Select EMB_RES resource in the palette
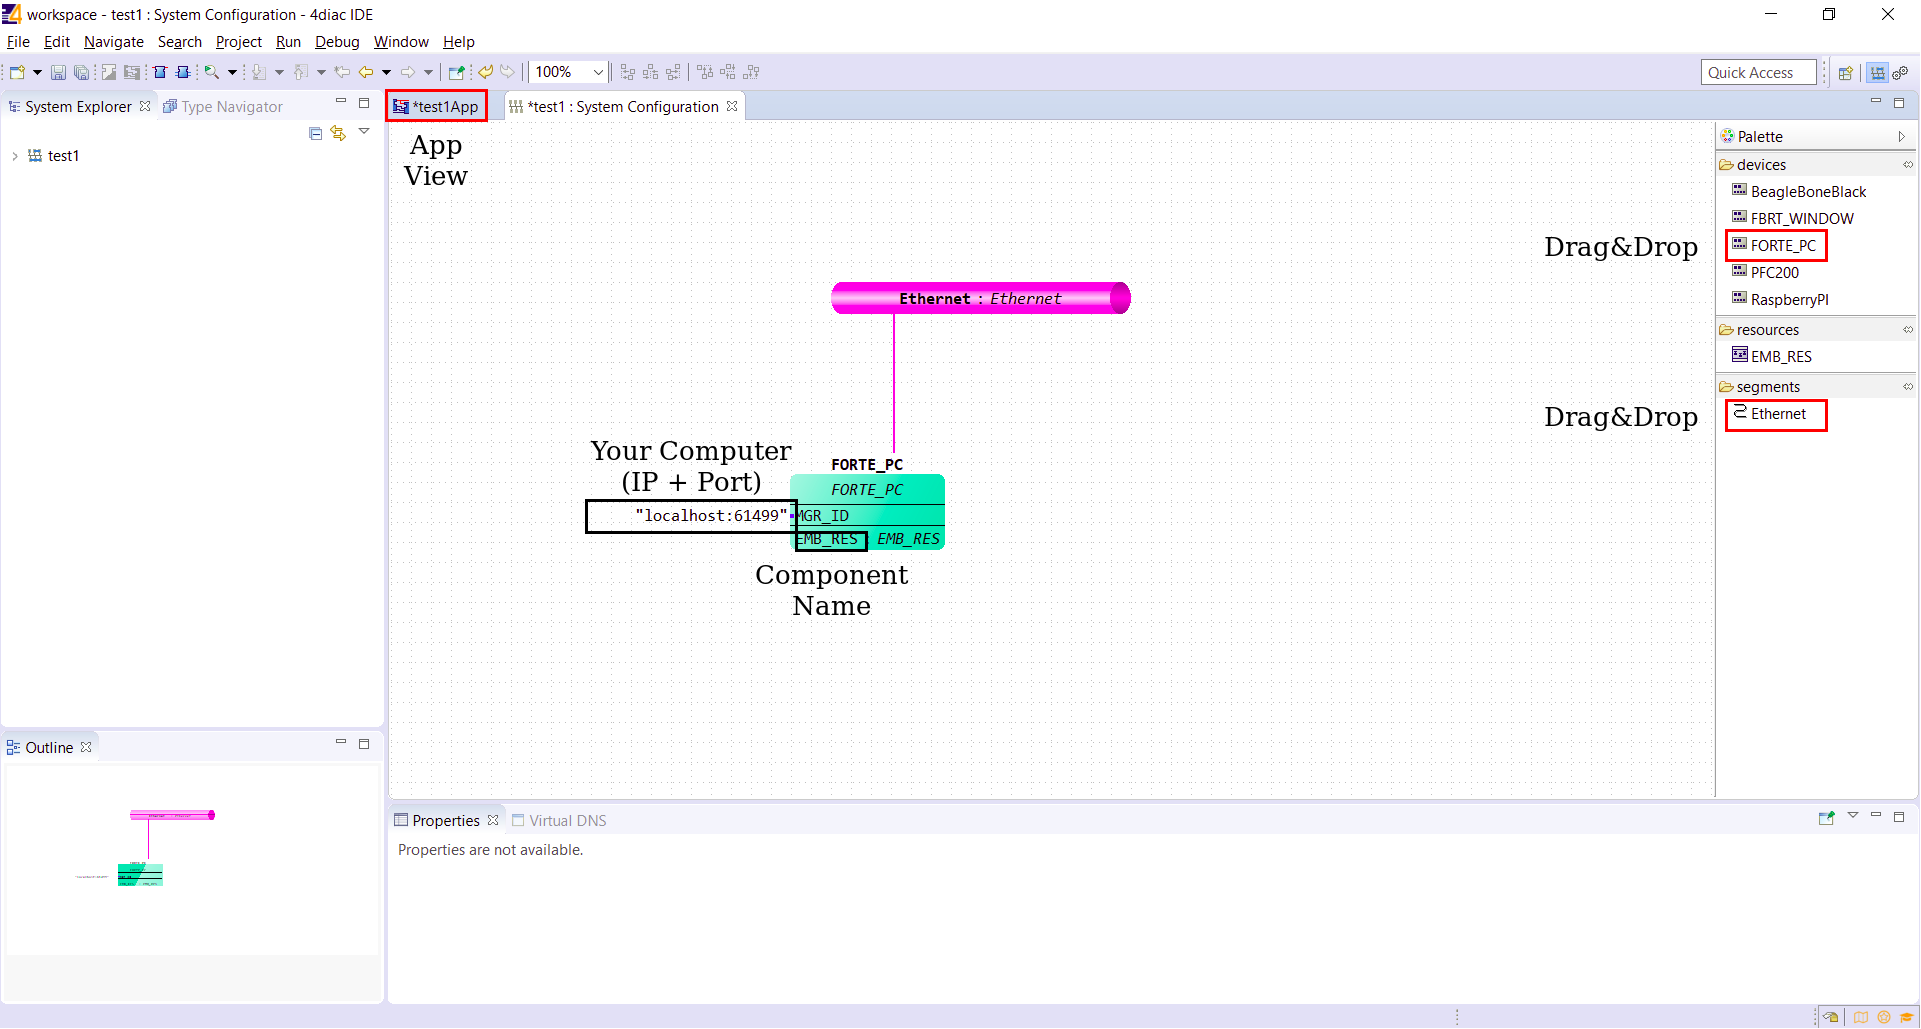This screenshot has width=1921, height=1029. [1780, 357]
